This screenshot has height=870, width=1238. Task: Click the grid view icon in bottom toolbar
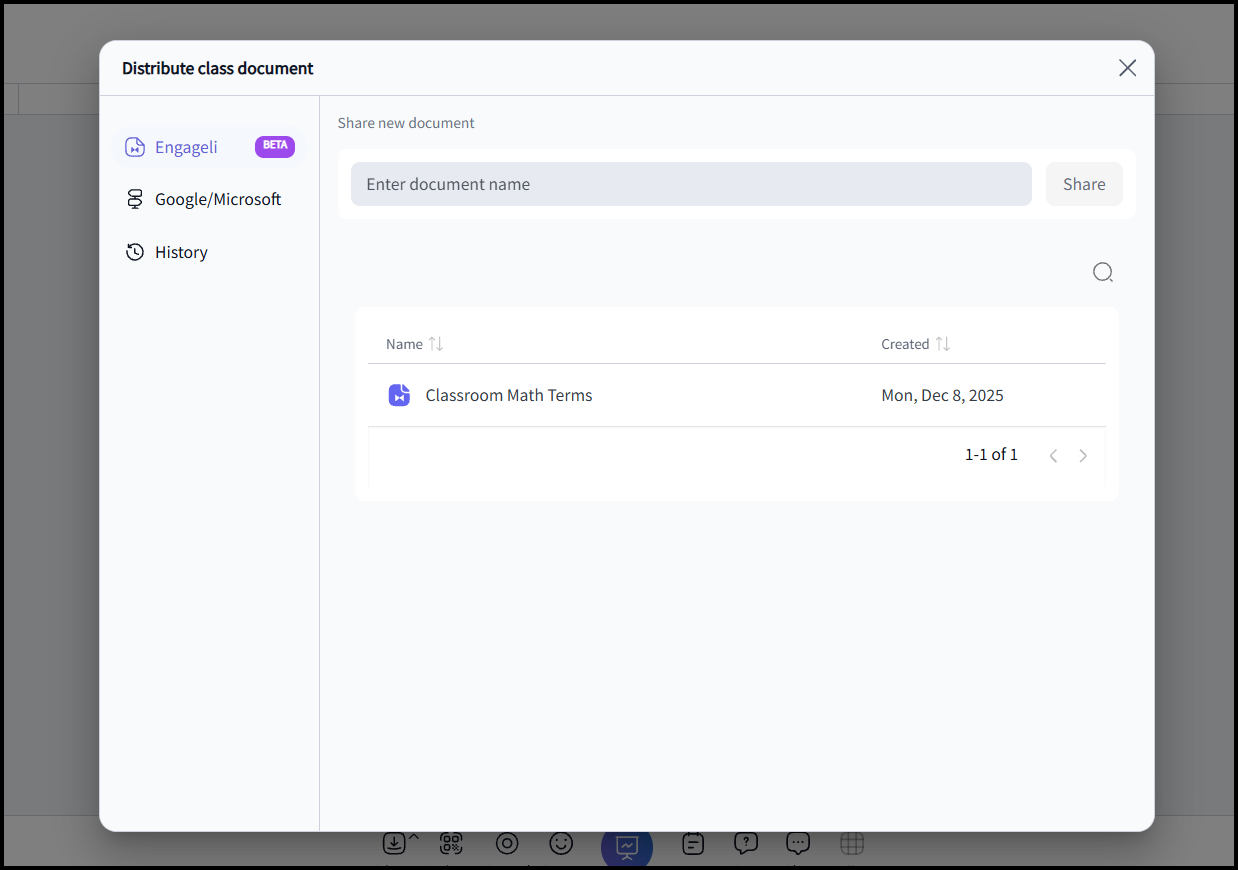point(852,844)
